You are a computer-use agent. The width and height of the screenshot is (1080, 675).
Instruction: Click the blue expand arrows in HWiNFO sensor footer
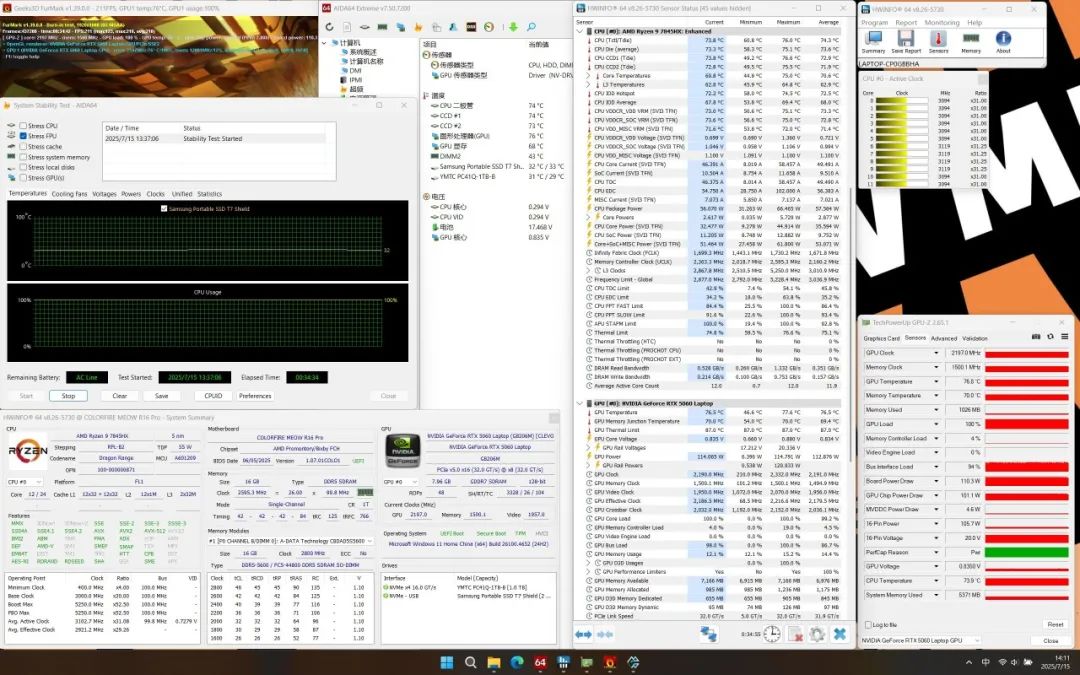[583, 634]
